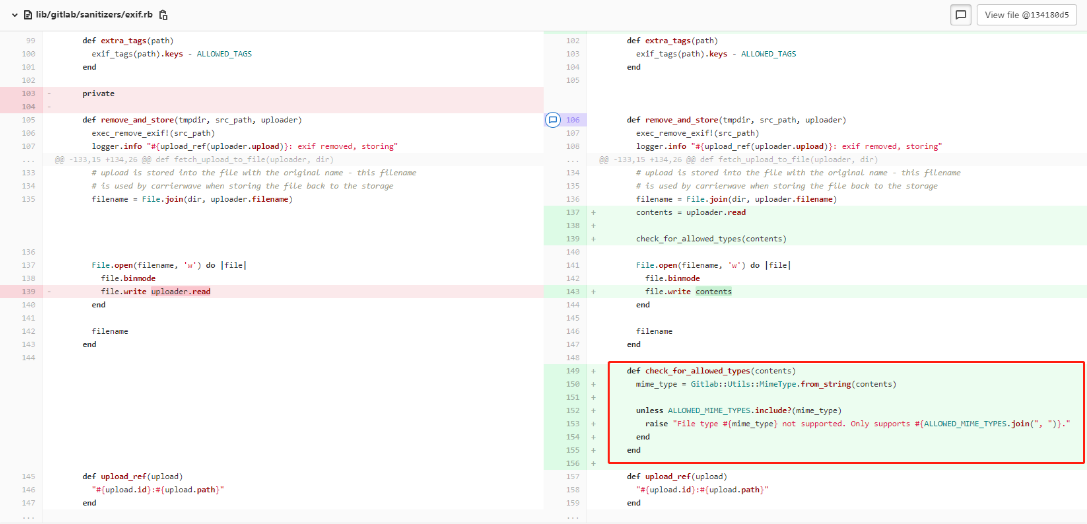Click new line 107 'exec_remove_exif!(src_path)'

point(697,133)
